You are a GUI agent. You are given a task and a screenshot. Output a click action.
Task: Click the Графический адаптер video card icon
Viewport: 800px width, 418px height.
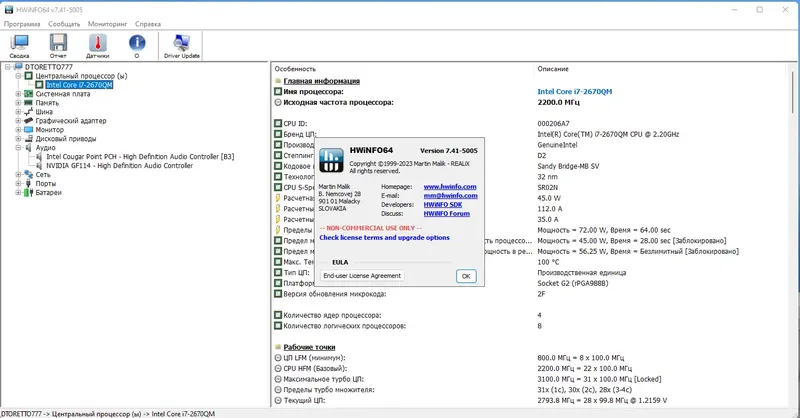pos(29,120)
